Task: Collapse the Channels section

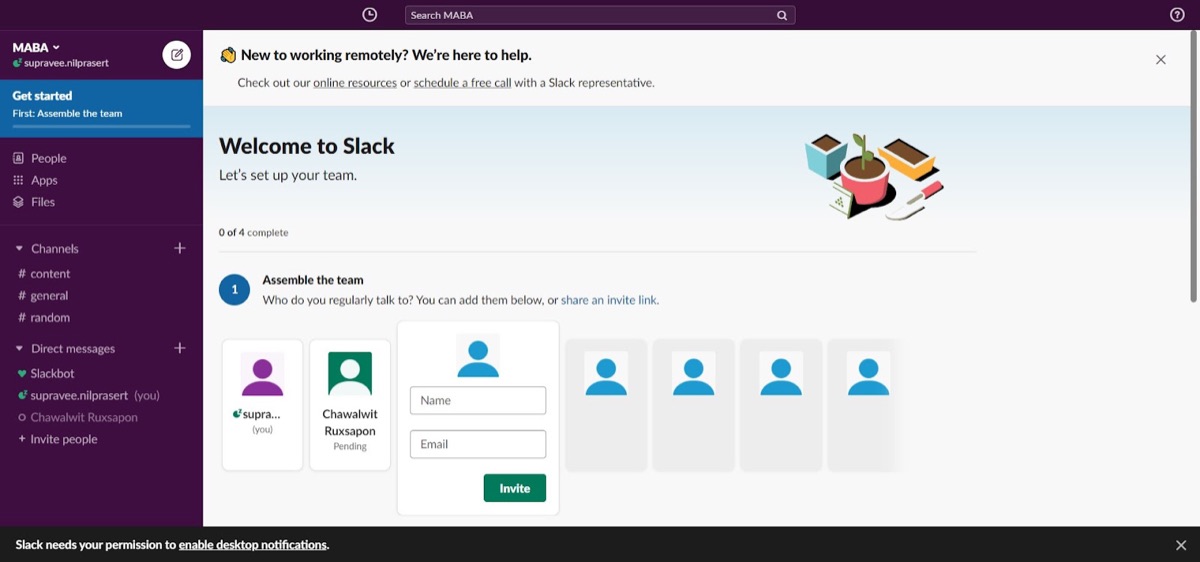Action: pyautogui.click(x=19, y=249)
